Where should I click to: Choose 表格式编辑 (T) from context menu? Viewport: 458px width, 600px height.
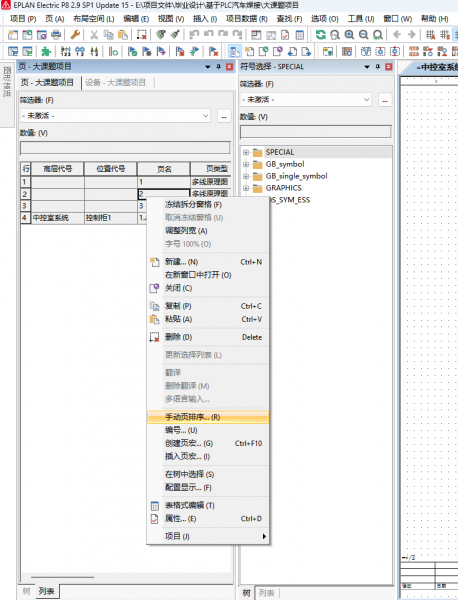click(208, 505)
